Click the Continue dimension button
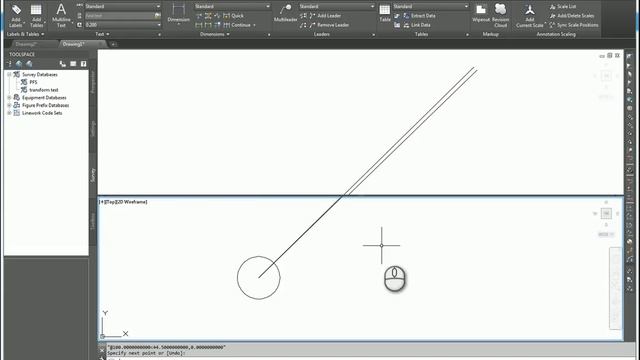The height and width of the screenshot is (360, 640). tap(237, 25)
